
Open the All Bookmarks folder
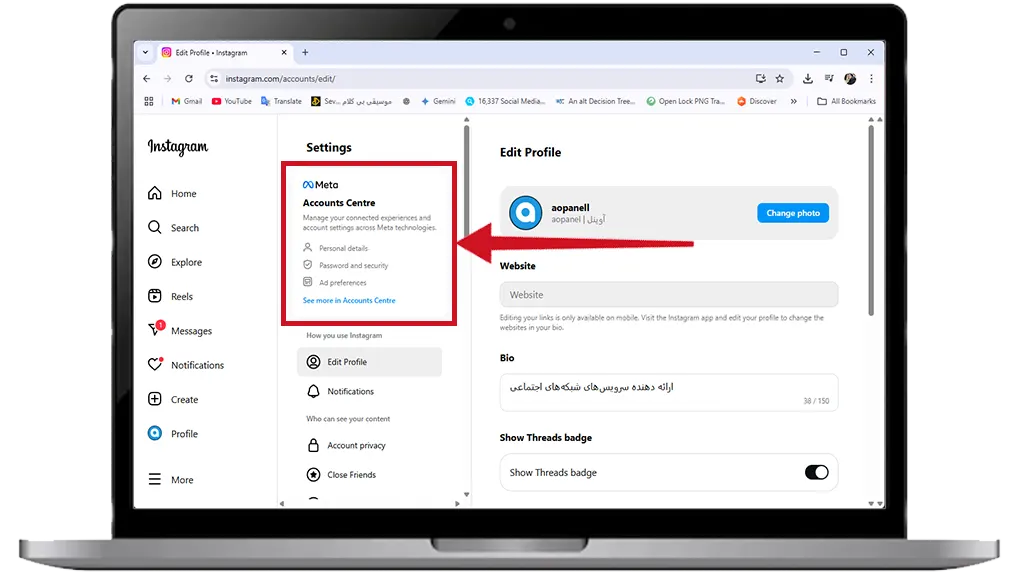(x=846, y=101)
